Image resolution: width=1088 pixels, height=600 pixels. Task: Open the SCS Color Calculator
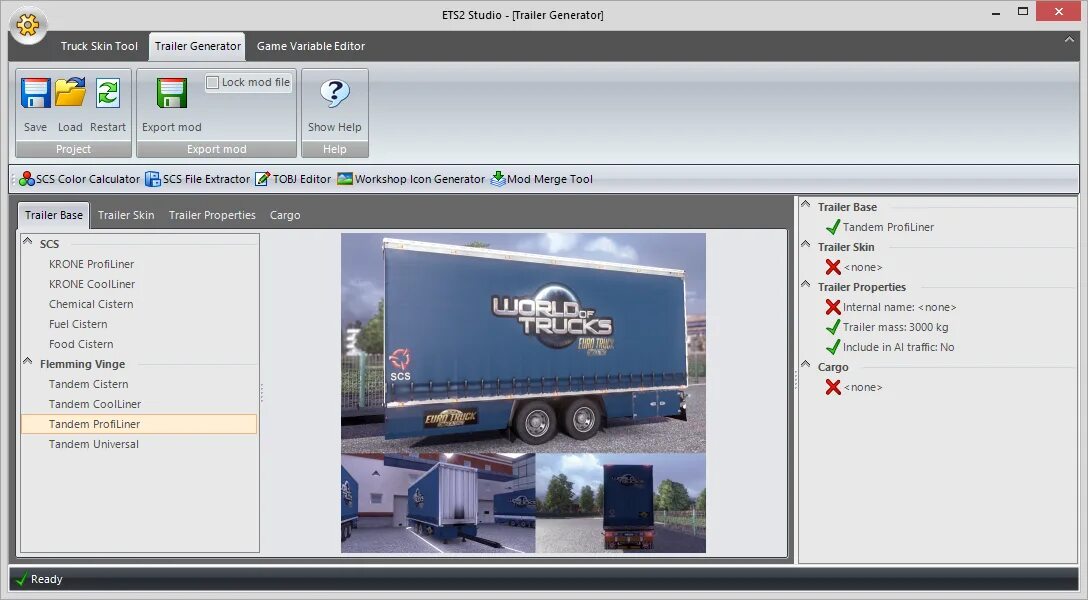point(80,179)
